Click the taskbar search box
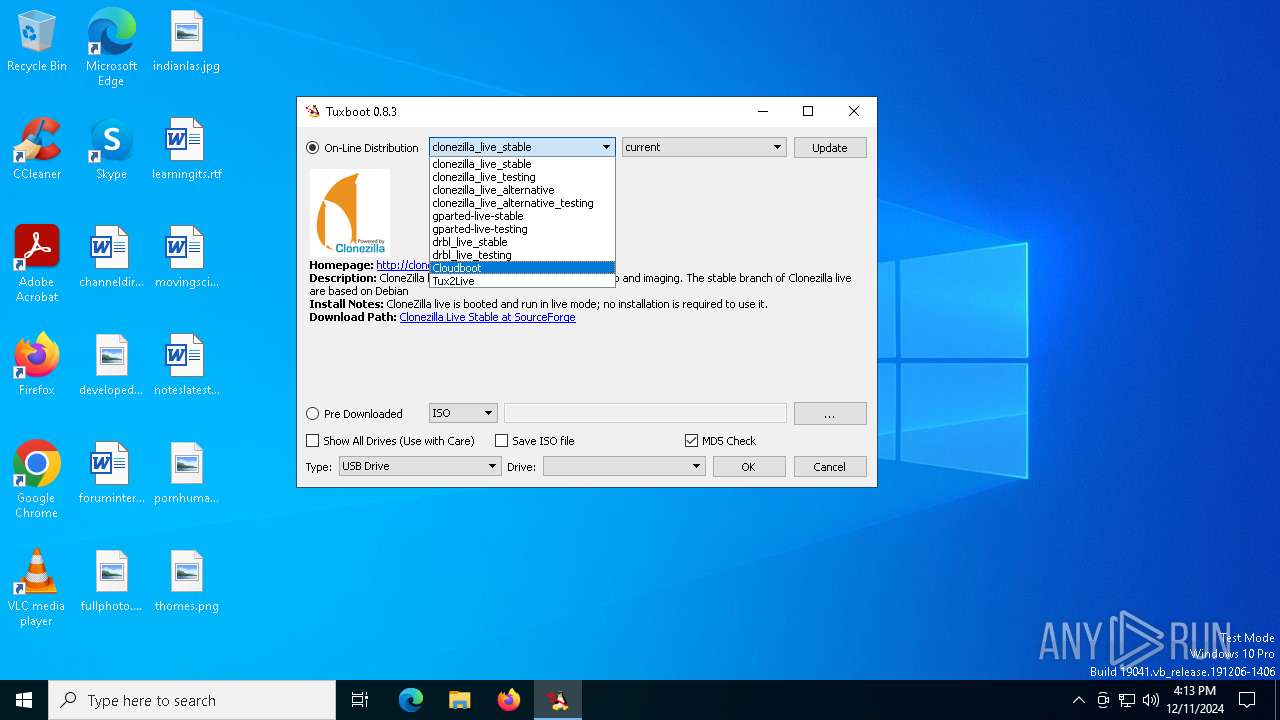1280x720 pixels. click(192, 700)
